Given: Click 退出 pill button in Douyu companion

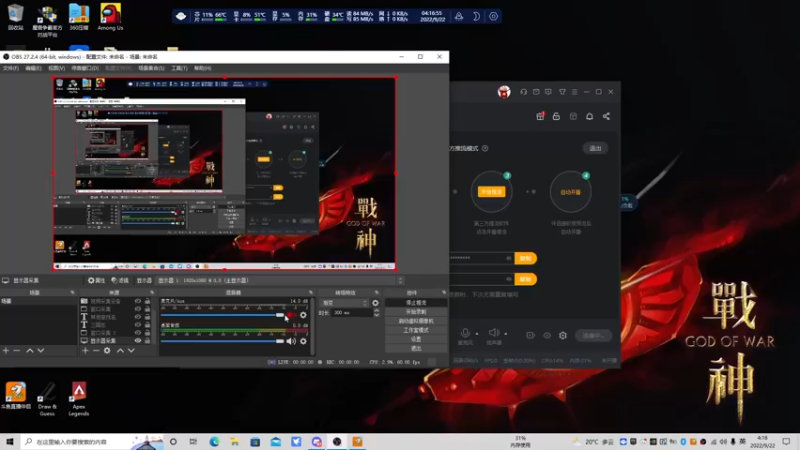Looking at the screenshot, I should click(595, 148).
